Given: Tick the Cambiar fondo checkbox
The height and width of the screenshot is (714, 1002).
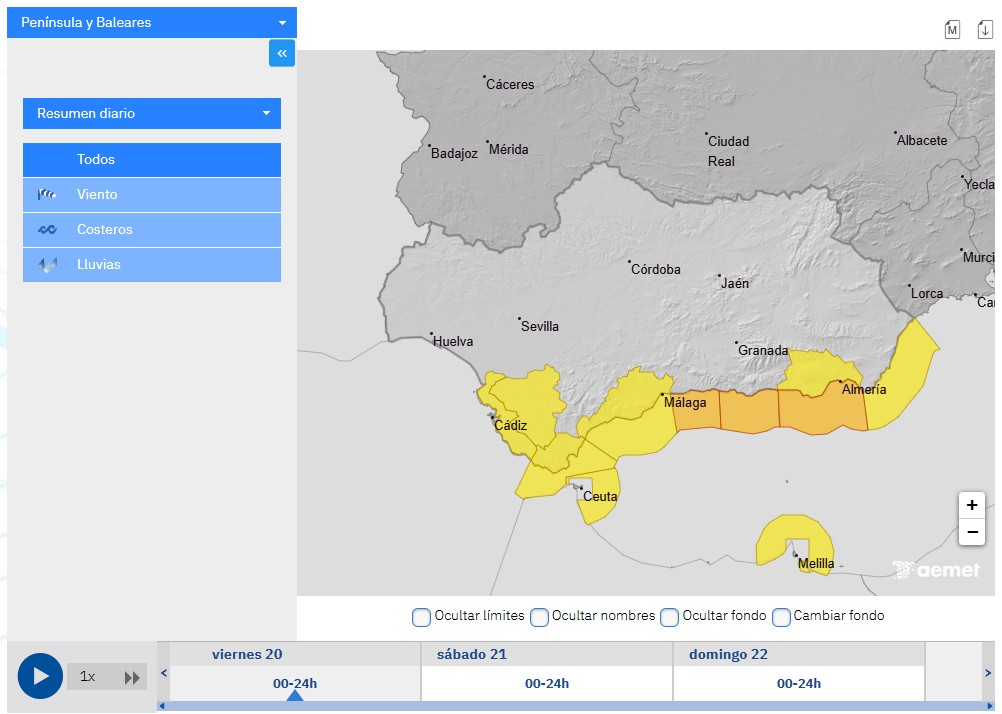Looking at the screenshot, I should [x=781, y=617].
